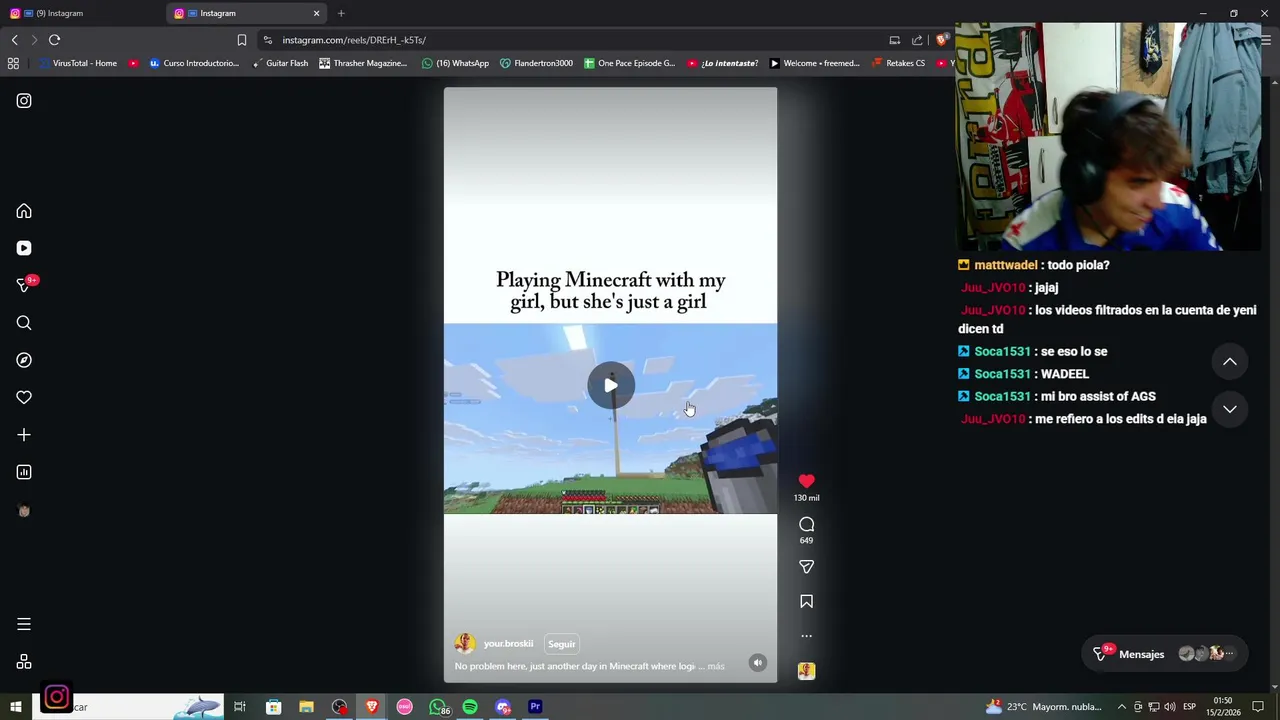The height and width of the screenshot is (720, 1280).
Task: Open Explore compass icon in the sidebar
Action: 24,360
